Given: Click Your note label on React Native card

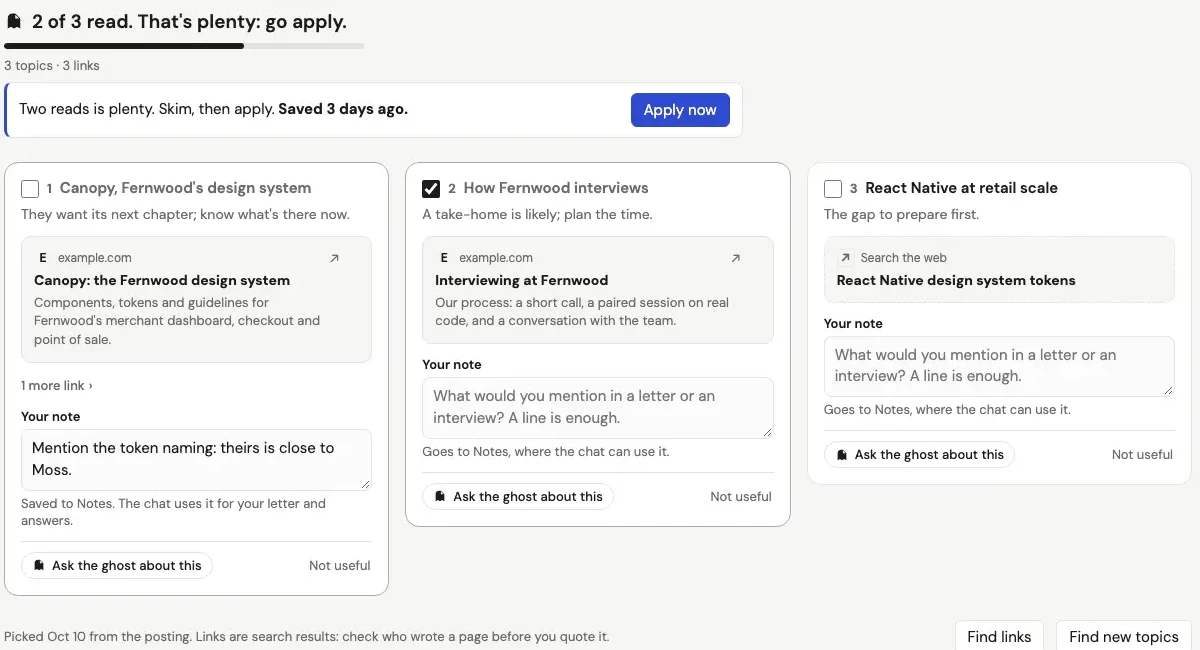Looking at the screenshot, I should click(x=854, y=324).
